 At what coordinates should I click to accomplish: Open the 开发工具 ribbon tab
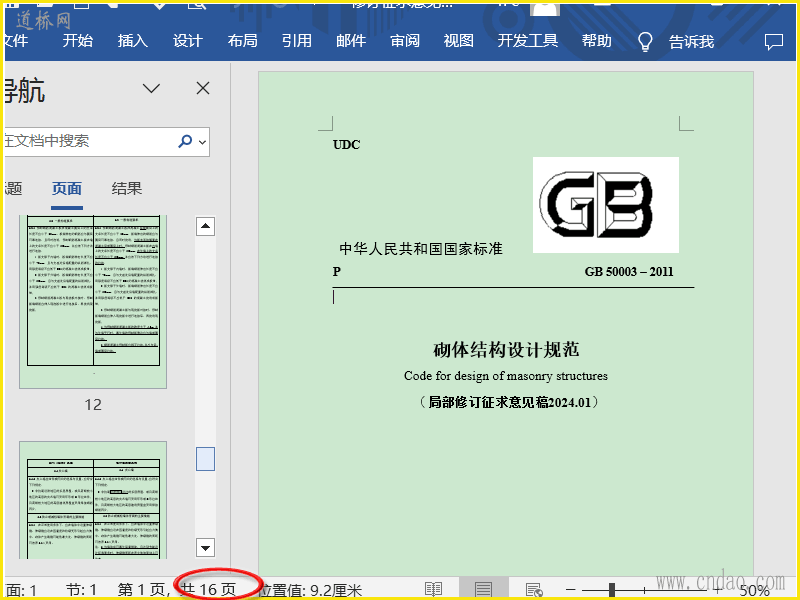528,41
